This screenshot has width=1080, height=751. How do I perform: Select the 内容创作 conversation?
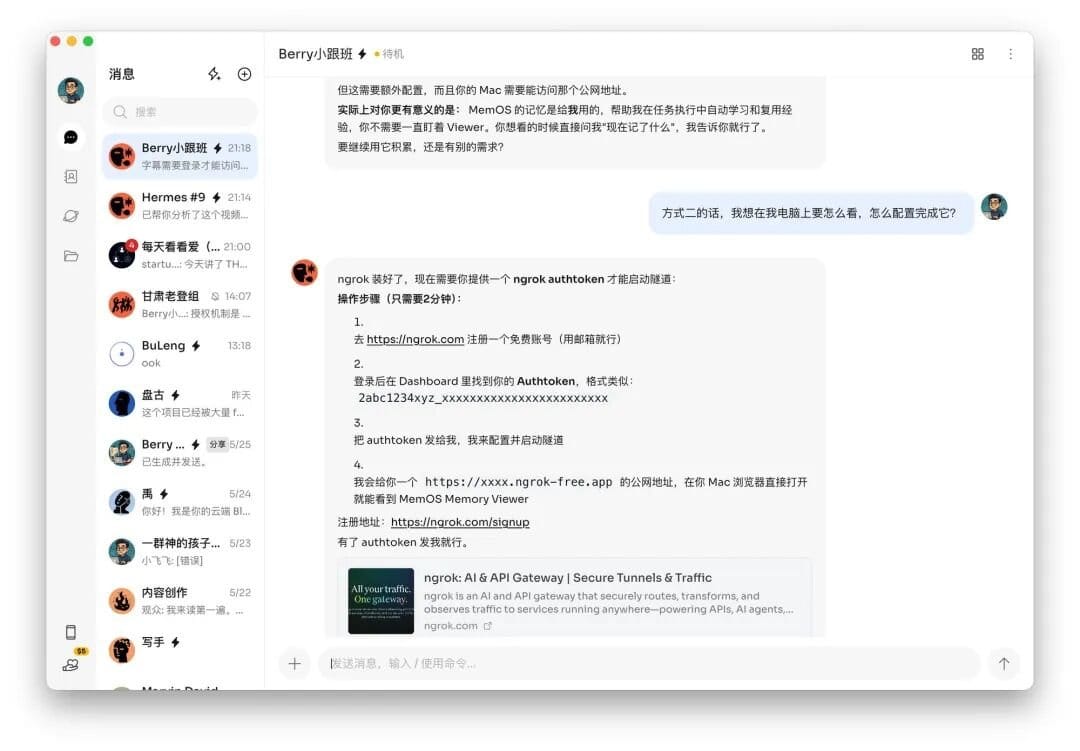coord(180,601)
